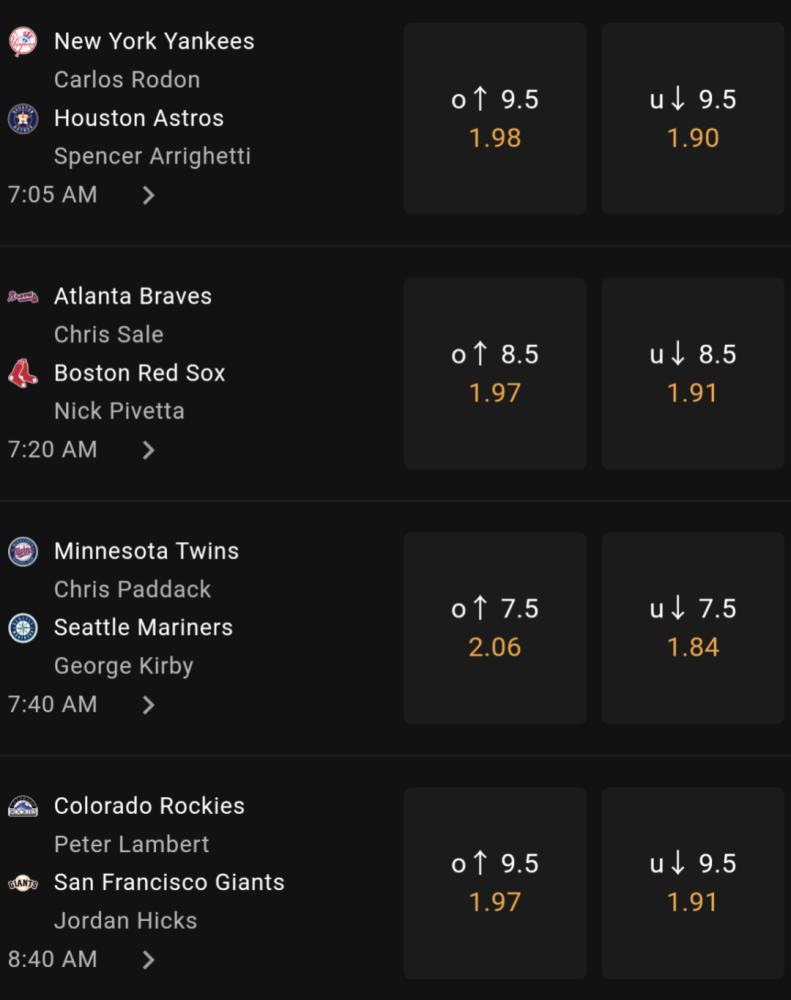Expand the 7:20 AM Braves game chevron
The image size is (791, 1000).
pos(148,450)
